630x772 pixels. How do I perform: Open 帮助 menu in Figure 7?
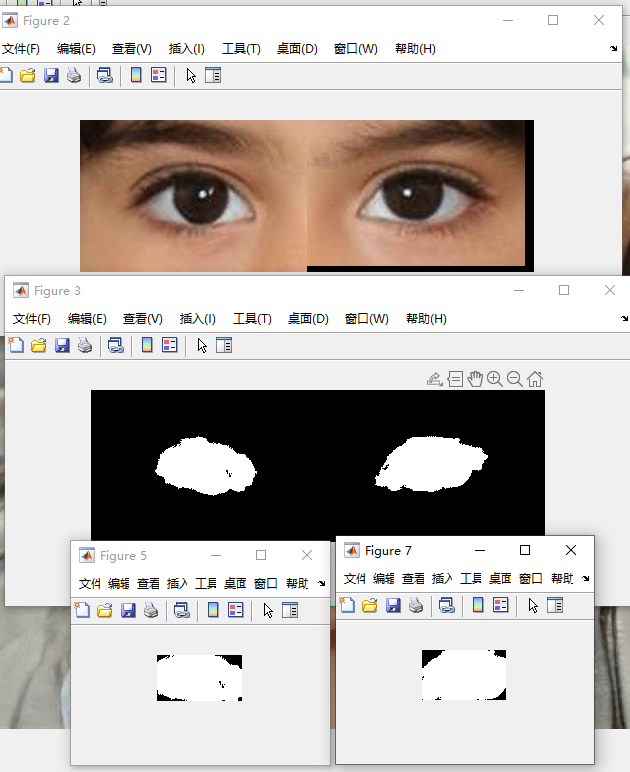(562, 579)
